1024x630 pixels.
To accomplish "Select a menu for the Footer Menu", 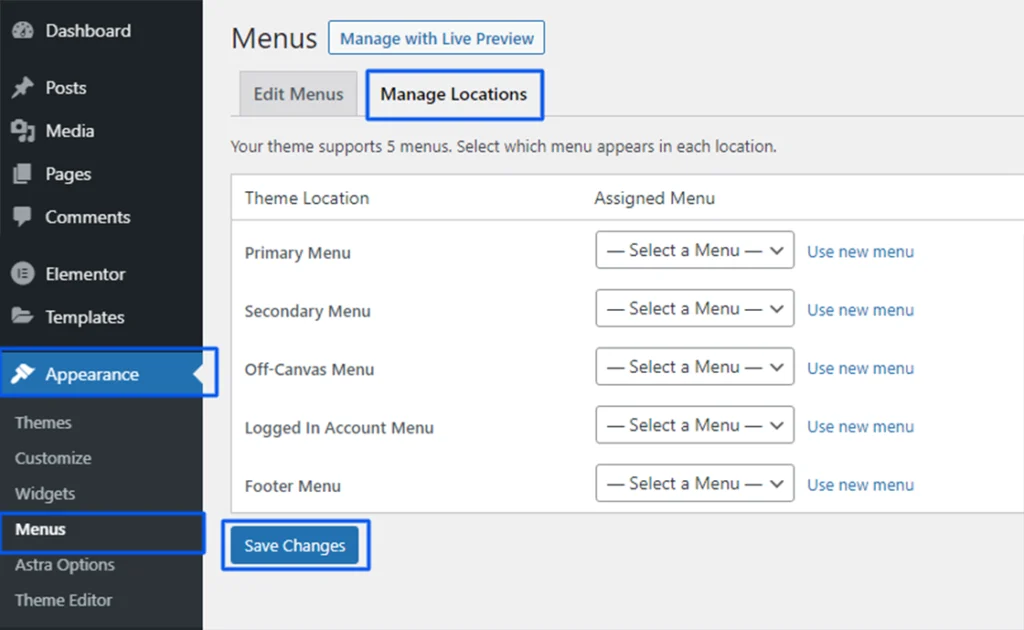I will [x=694, y=483].
